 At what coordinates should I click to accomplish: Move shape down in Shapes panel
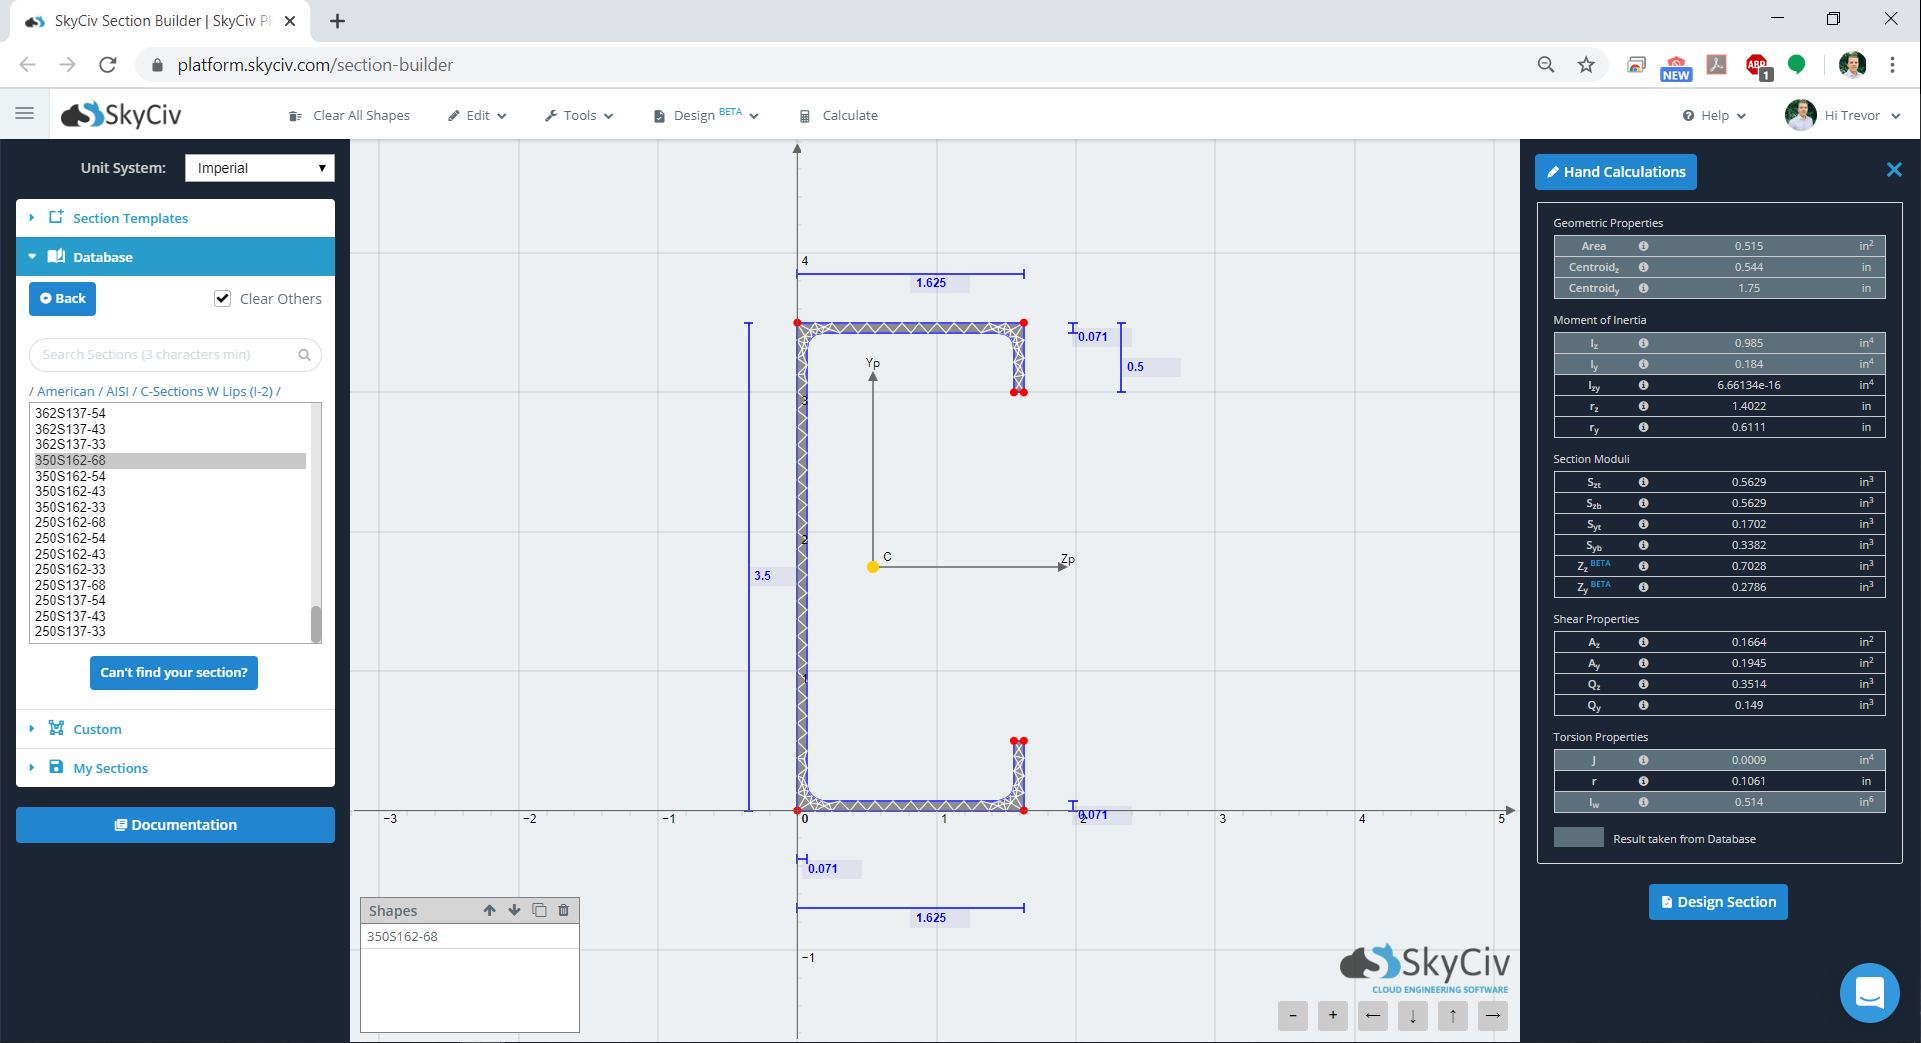pyautogui.click(x=515, y=910)
